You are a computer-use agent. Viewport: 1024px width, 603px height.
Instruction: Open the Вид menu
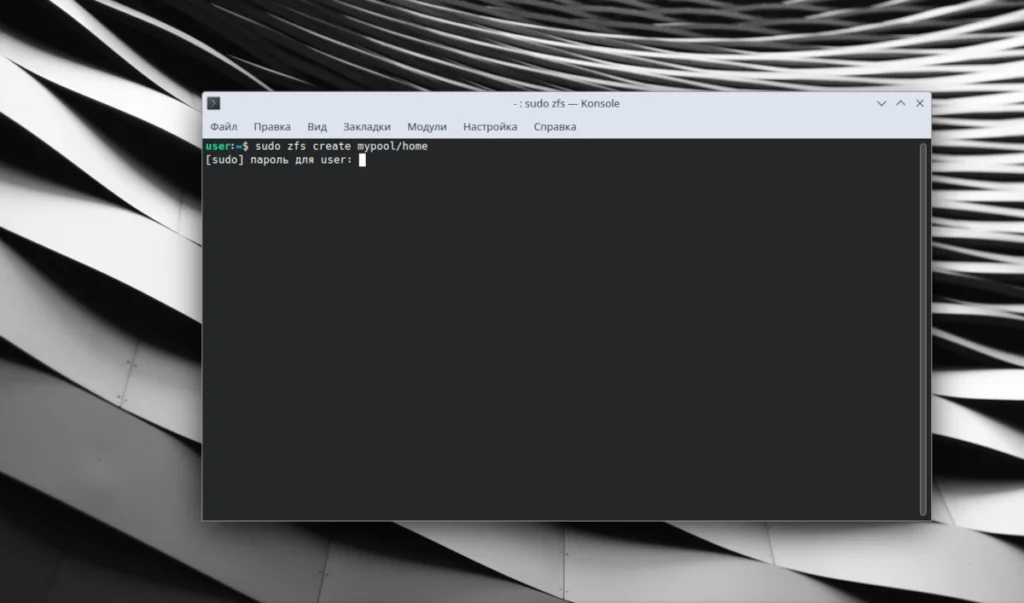tap(317, 127)
